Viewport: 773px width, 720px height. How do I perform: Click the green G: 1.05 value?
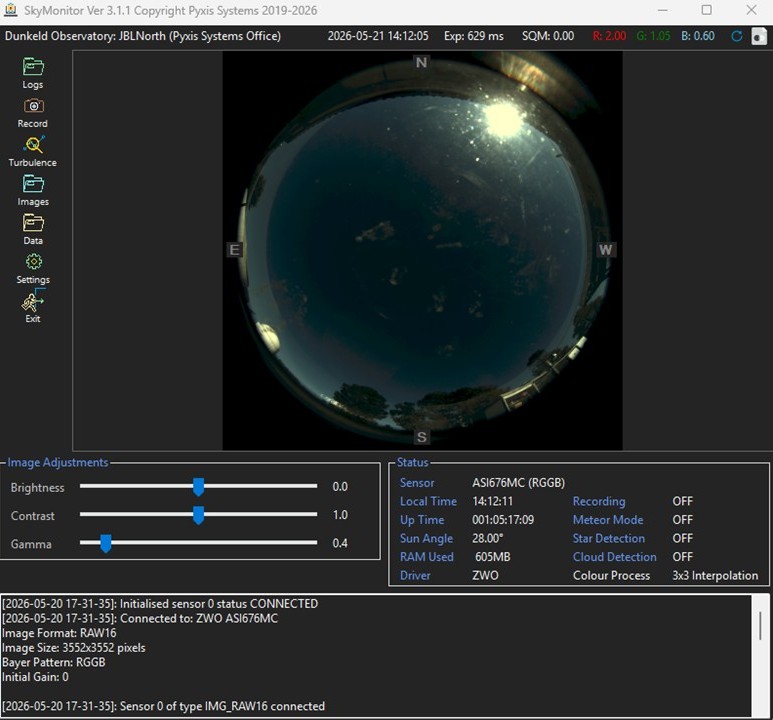(x=654, y=36)
